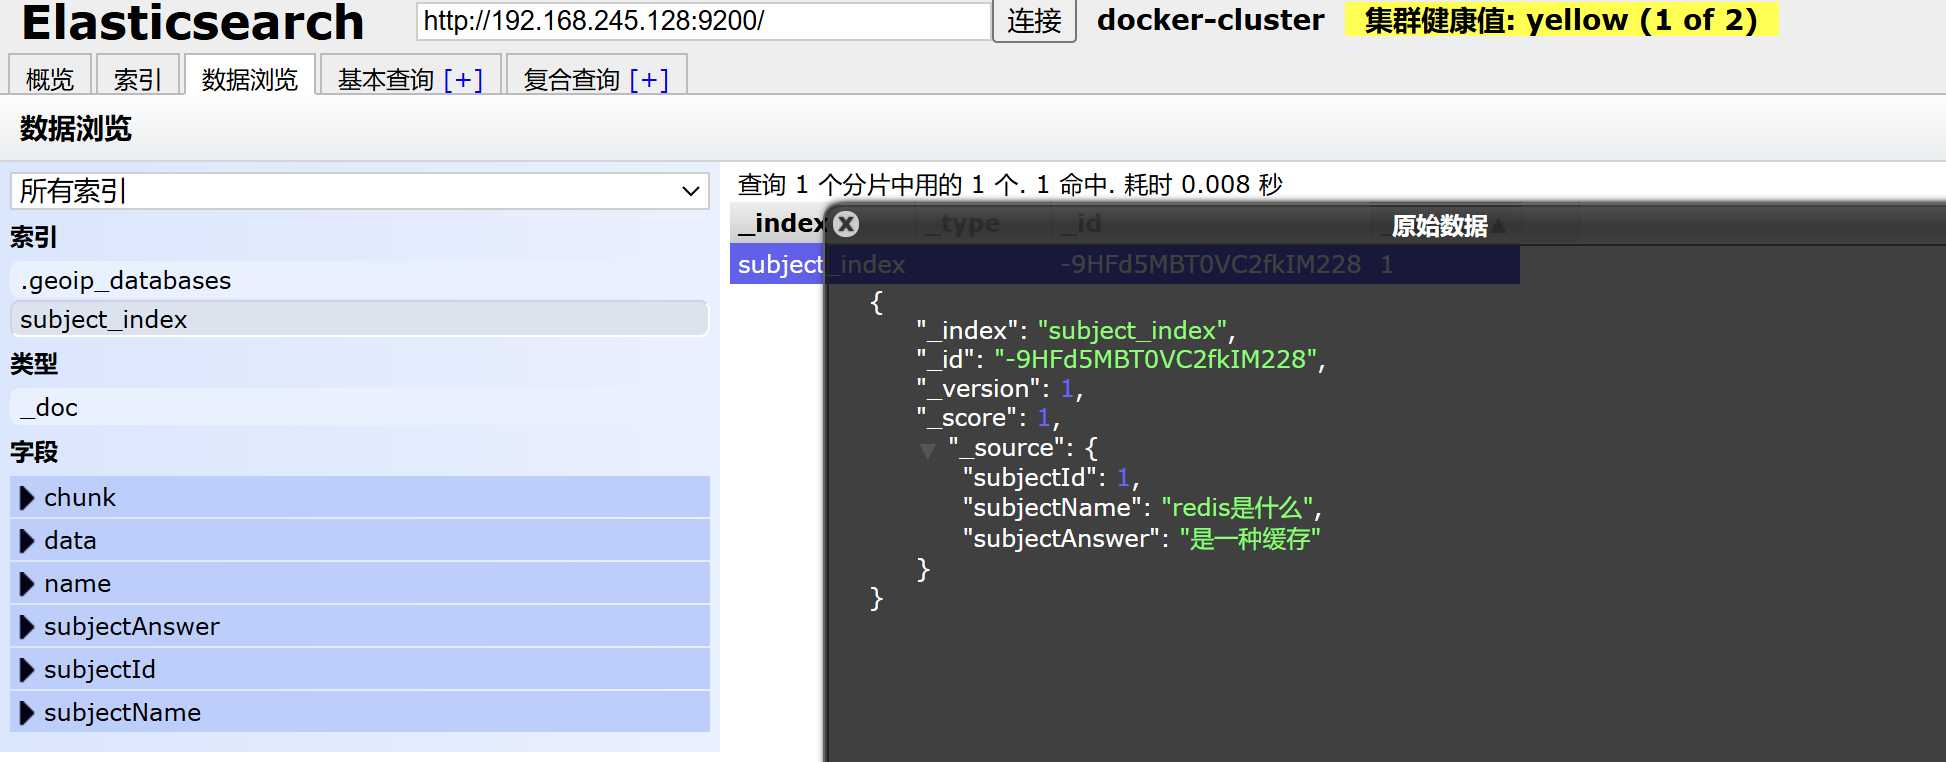The width and height of the screenshot is (1946, 762).
Task: Expand the chunk field
Action: [27, 498]
